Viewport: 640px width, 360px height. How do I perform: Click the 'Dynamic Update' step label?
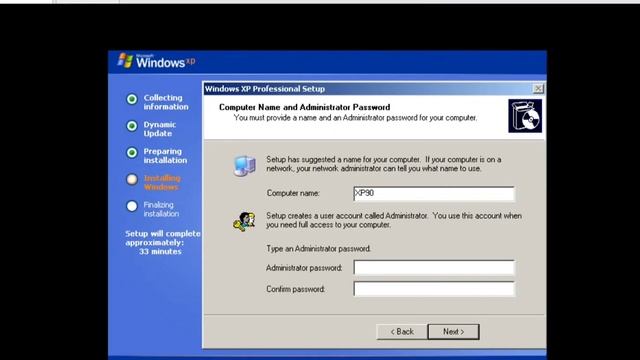(160, 129)
